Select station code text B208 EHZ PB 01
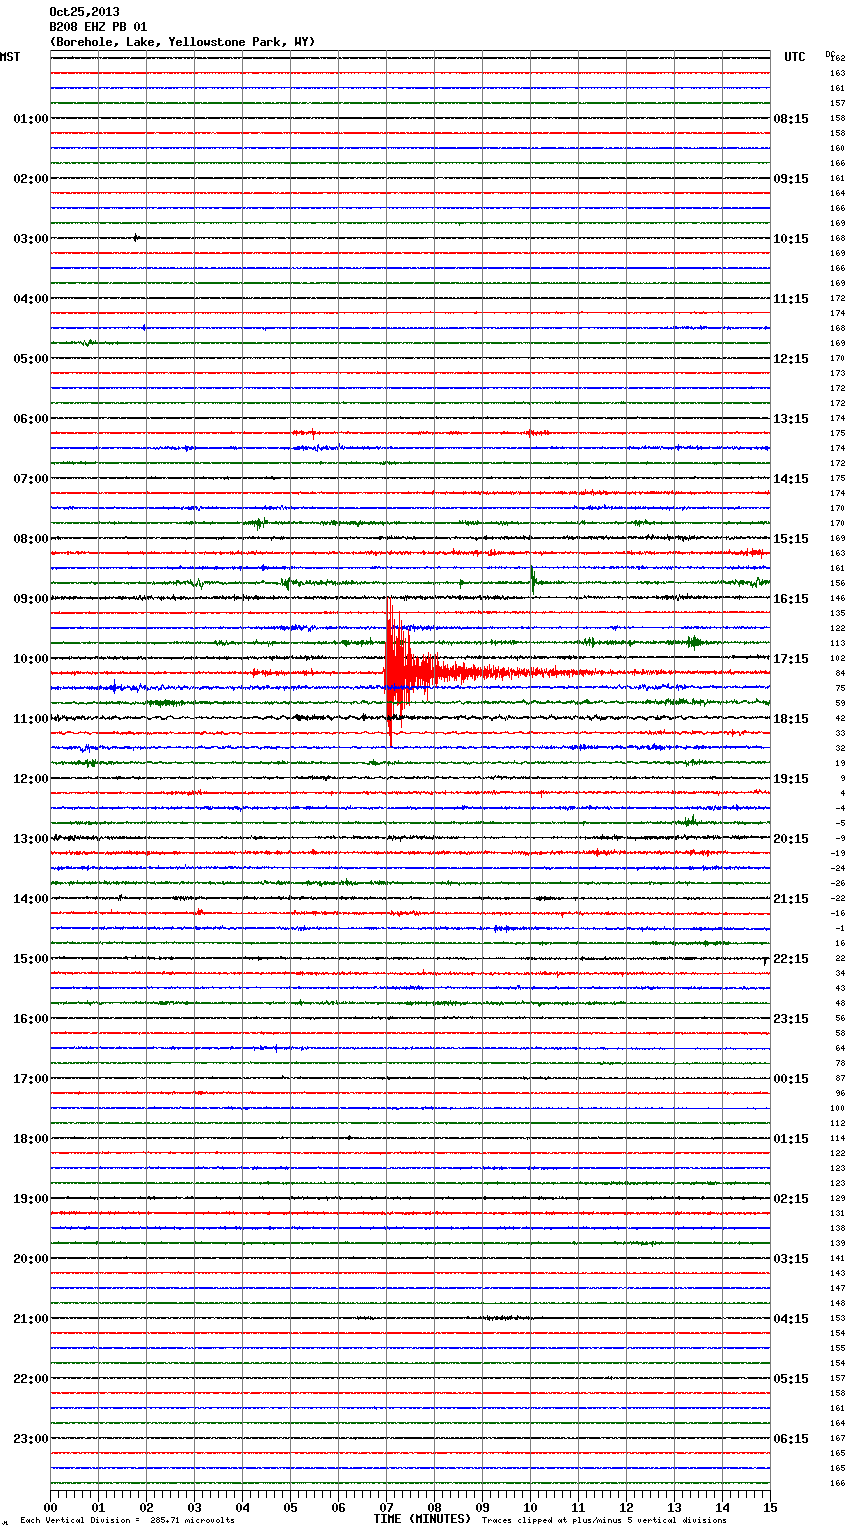The height and width of the screenshot is (1534, 850). pyautogui.click(x=98, y=27)
